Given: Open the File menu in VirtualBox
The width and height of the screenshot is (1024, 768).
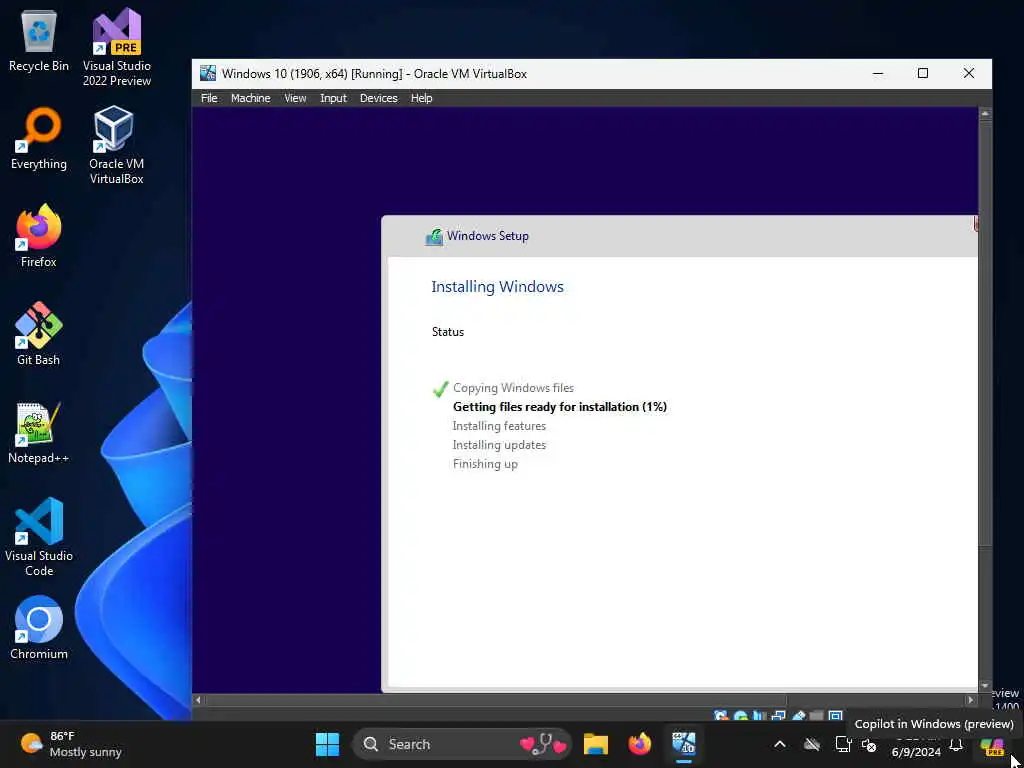Looking at the screenshot, I should coord(209,98).
